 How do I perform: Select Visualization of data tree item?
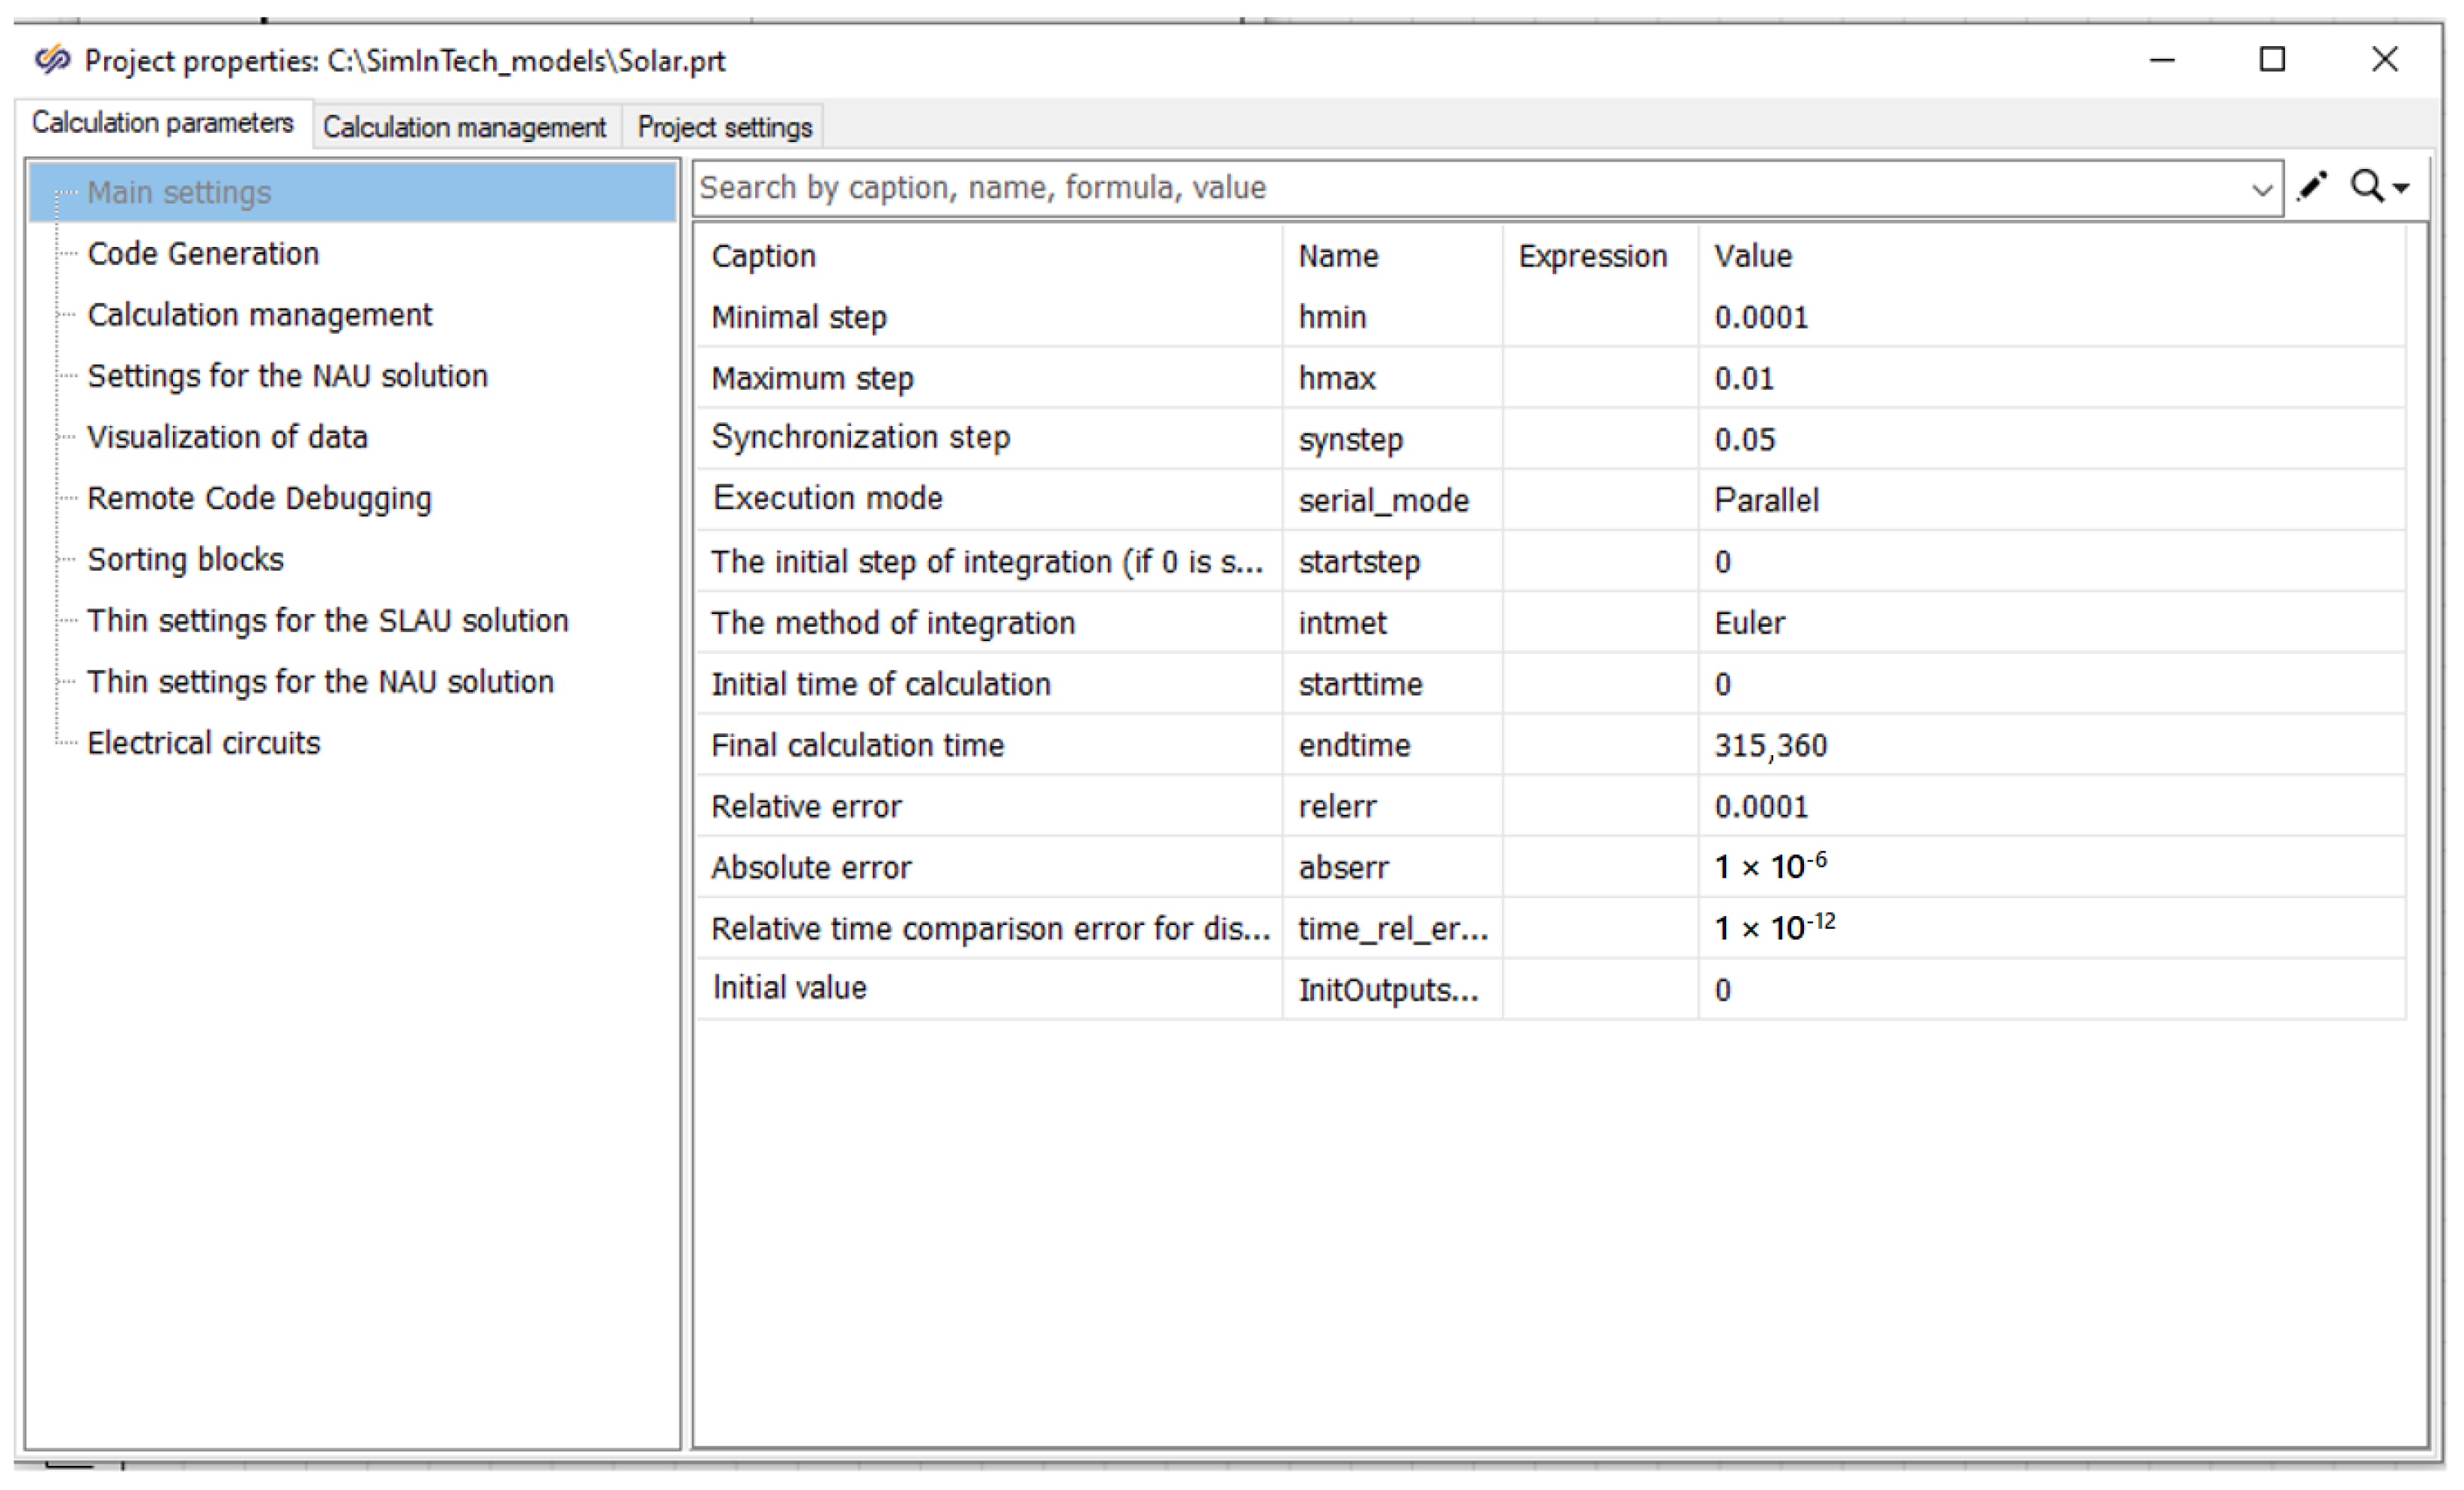pyautogui.click(x=227, y=437)
